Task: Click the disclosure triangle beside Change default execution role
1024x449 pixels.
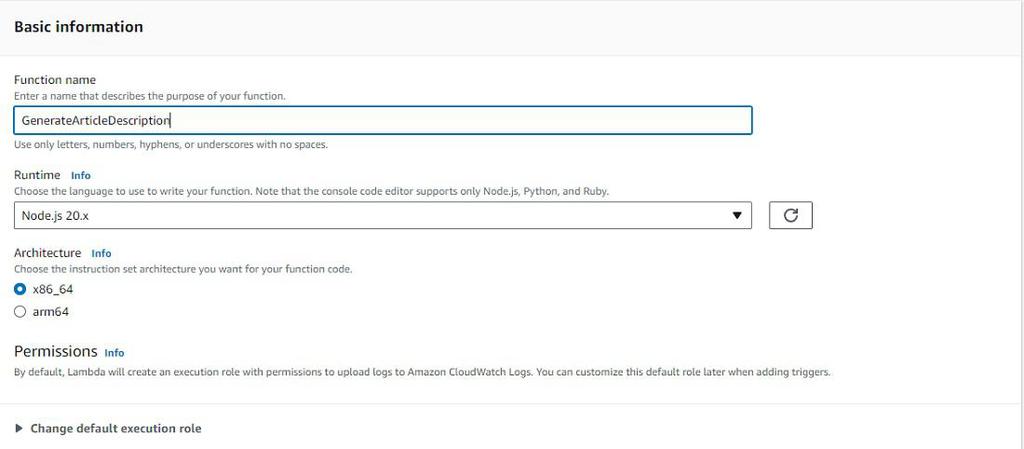Action: (x=19, y=429)
